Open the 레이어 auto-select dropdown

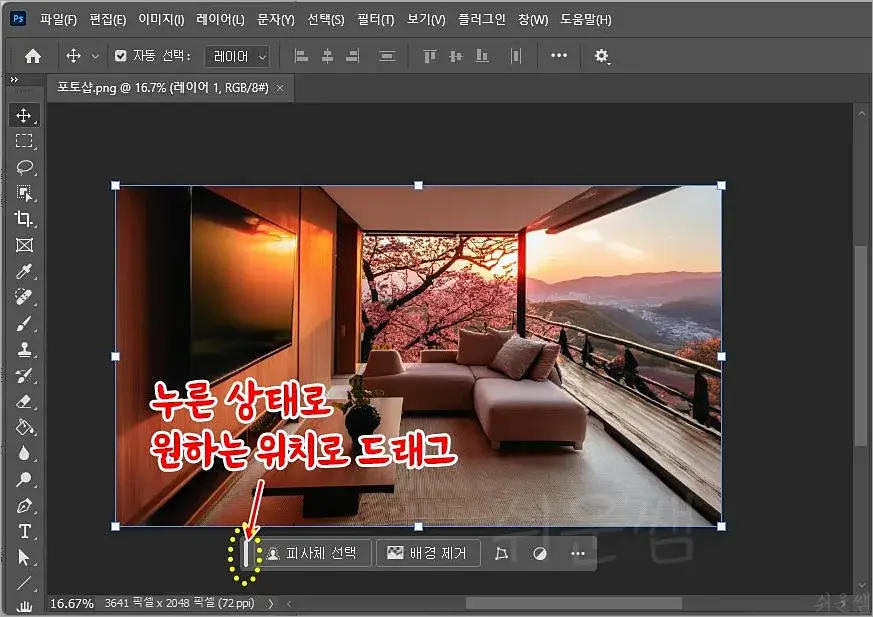point(237,56)
